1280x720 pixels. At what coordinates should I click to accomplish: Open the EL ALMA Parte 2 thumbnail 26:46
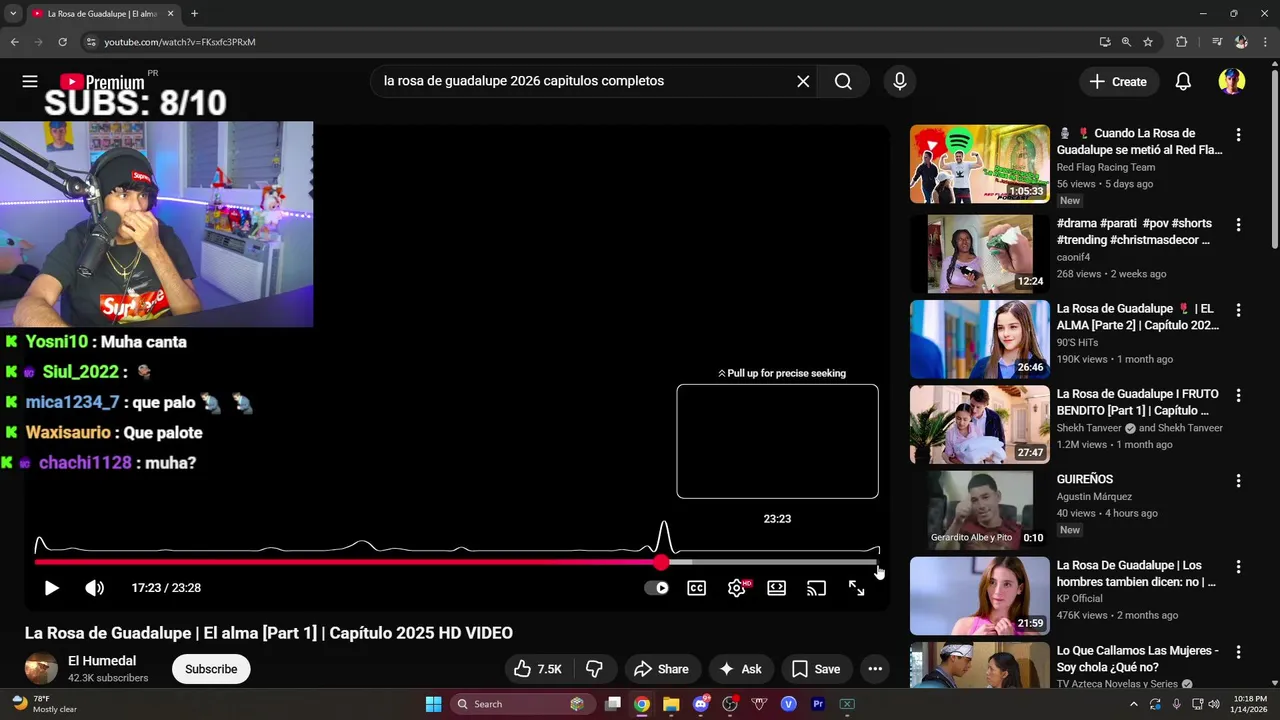click(979, 339)
